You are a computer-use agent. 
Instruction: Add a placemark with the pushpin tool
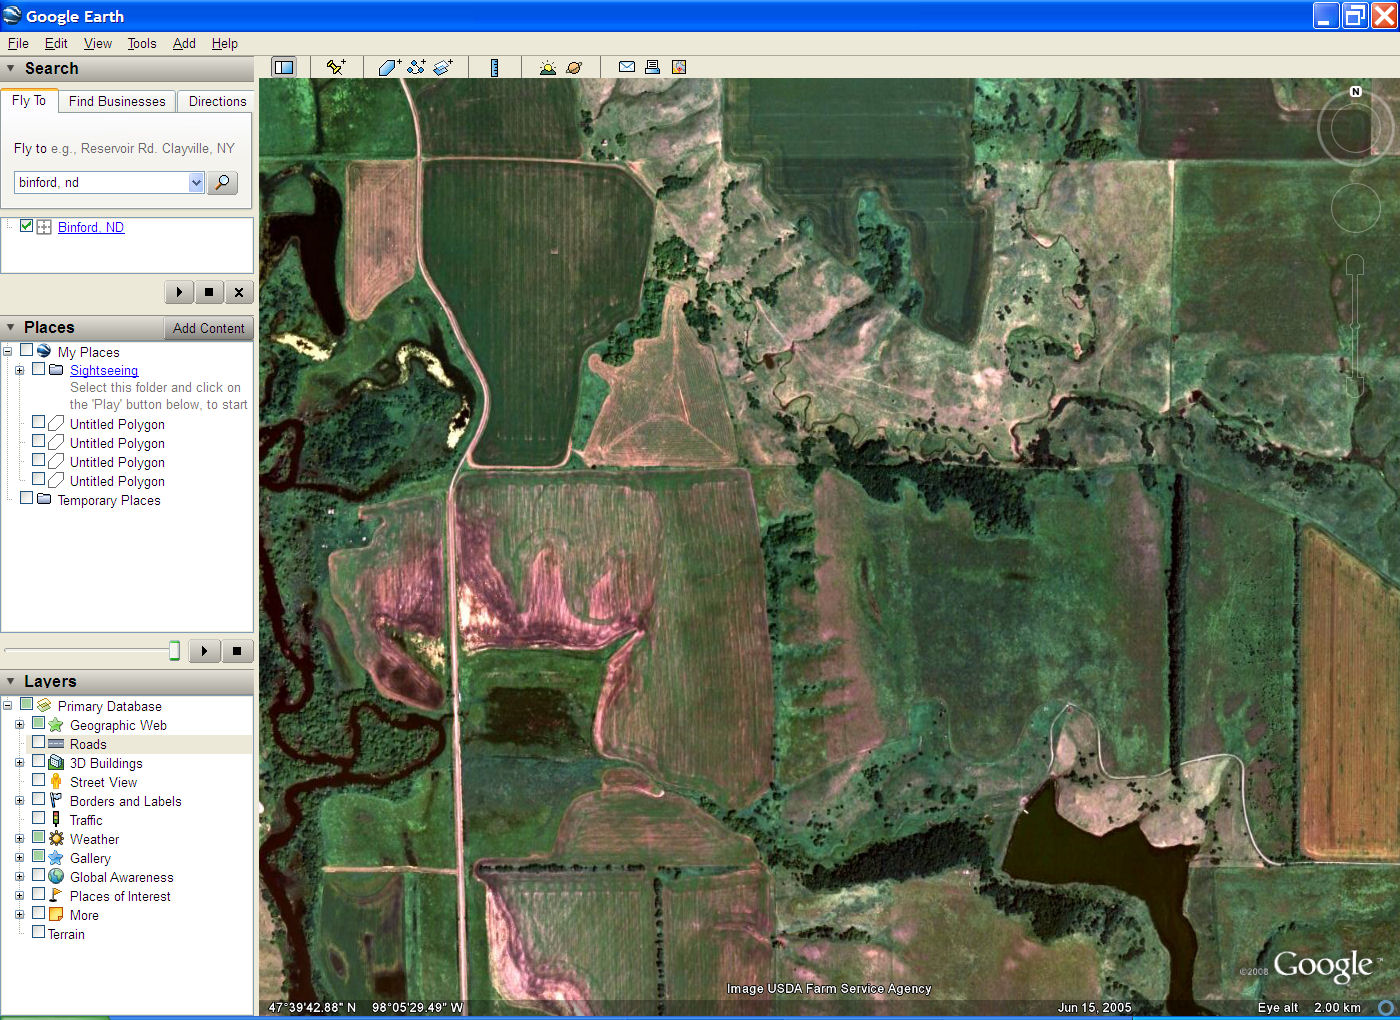336,67
